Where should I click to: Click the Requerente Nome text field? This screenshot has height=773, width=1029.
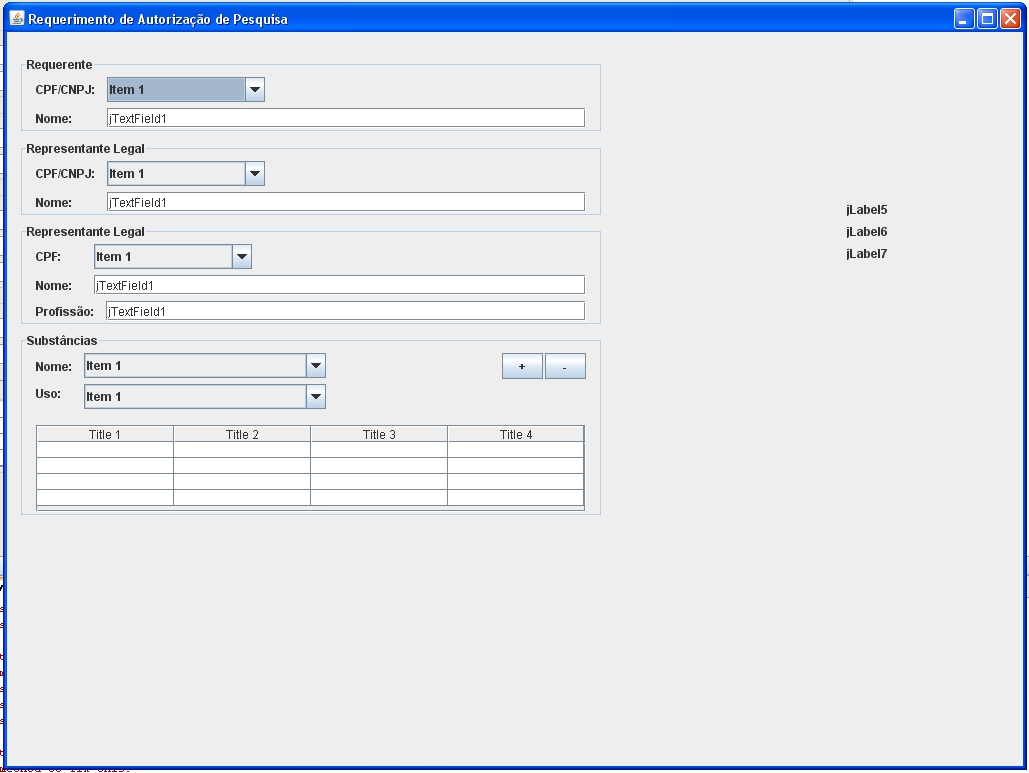(x=345, y=118)
